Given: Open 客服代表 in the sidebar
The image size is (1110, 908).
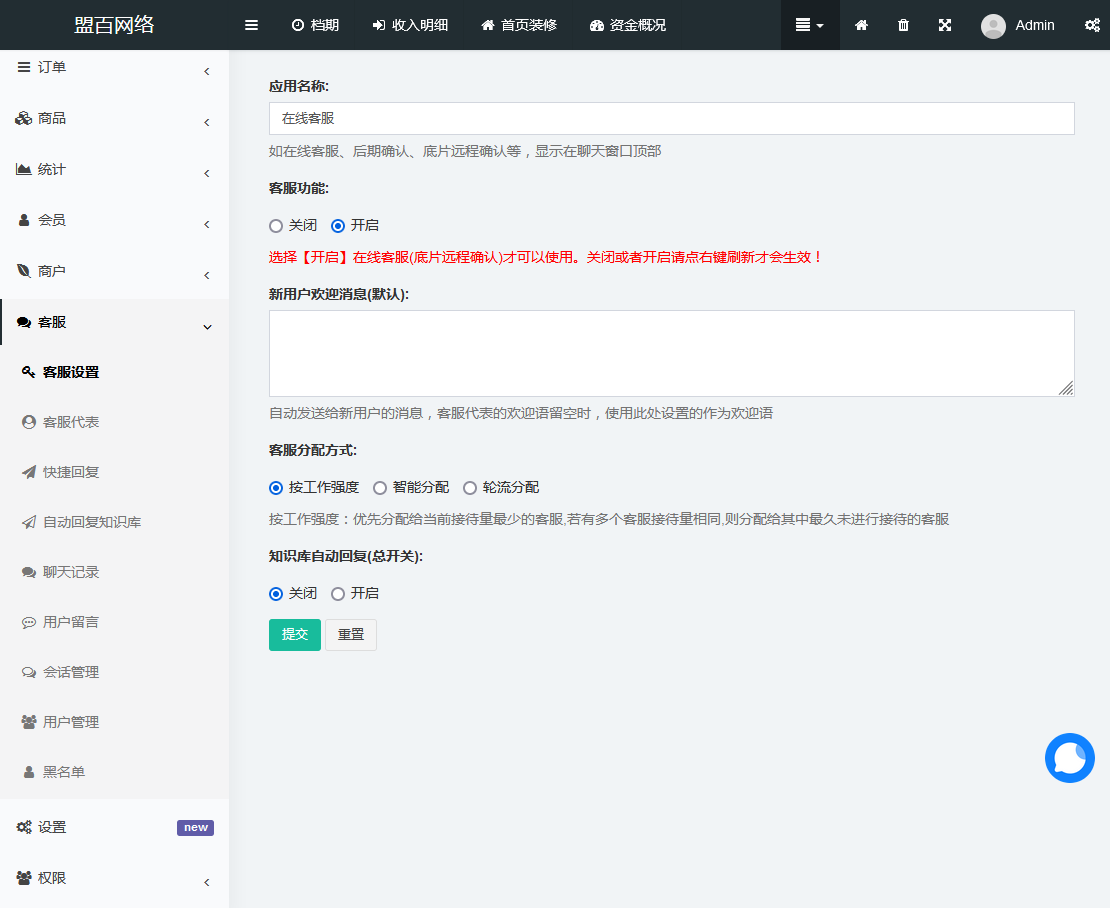Looking at the screenshot, I should tap(70, 422).
